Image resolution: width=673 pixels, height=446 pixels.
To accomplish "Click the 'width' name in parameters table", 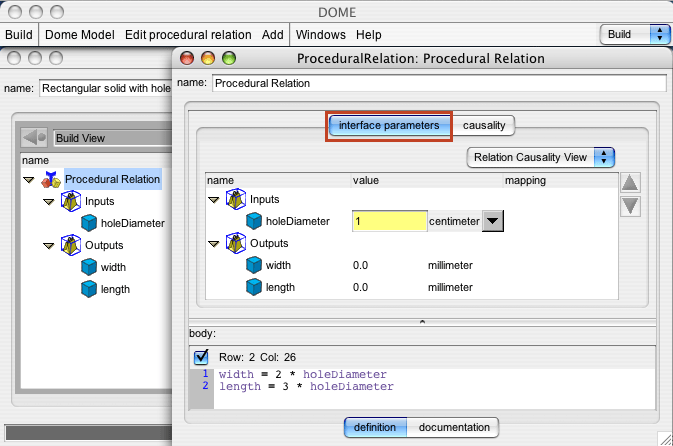I will pyautogui.click(x=278, y=265).
